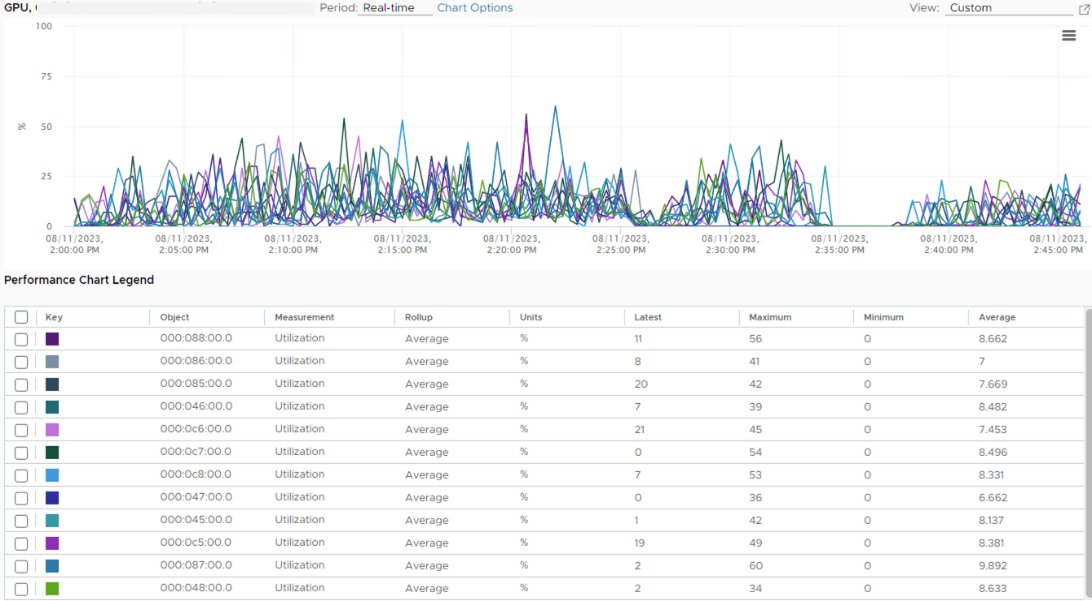Viewport: 1092px width, 601px height.
Task: Click the 2:20:00 PM time axis label
Action: pyautogui.click(x=511, y=244)
